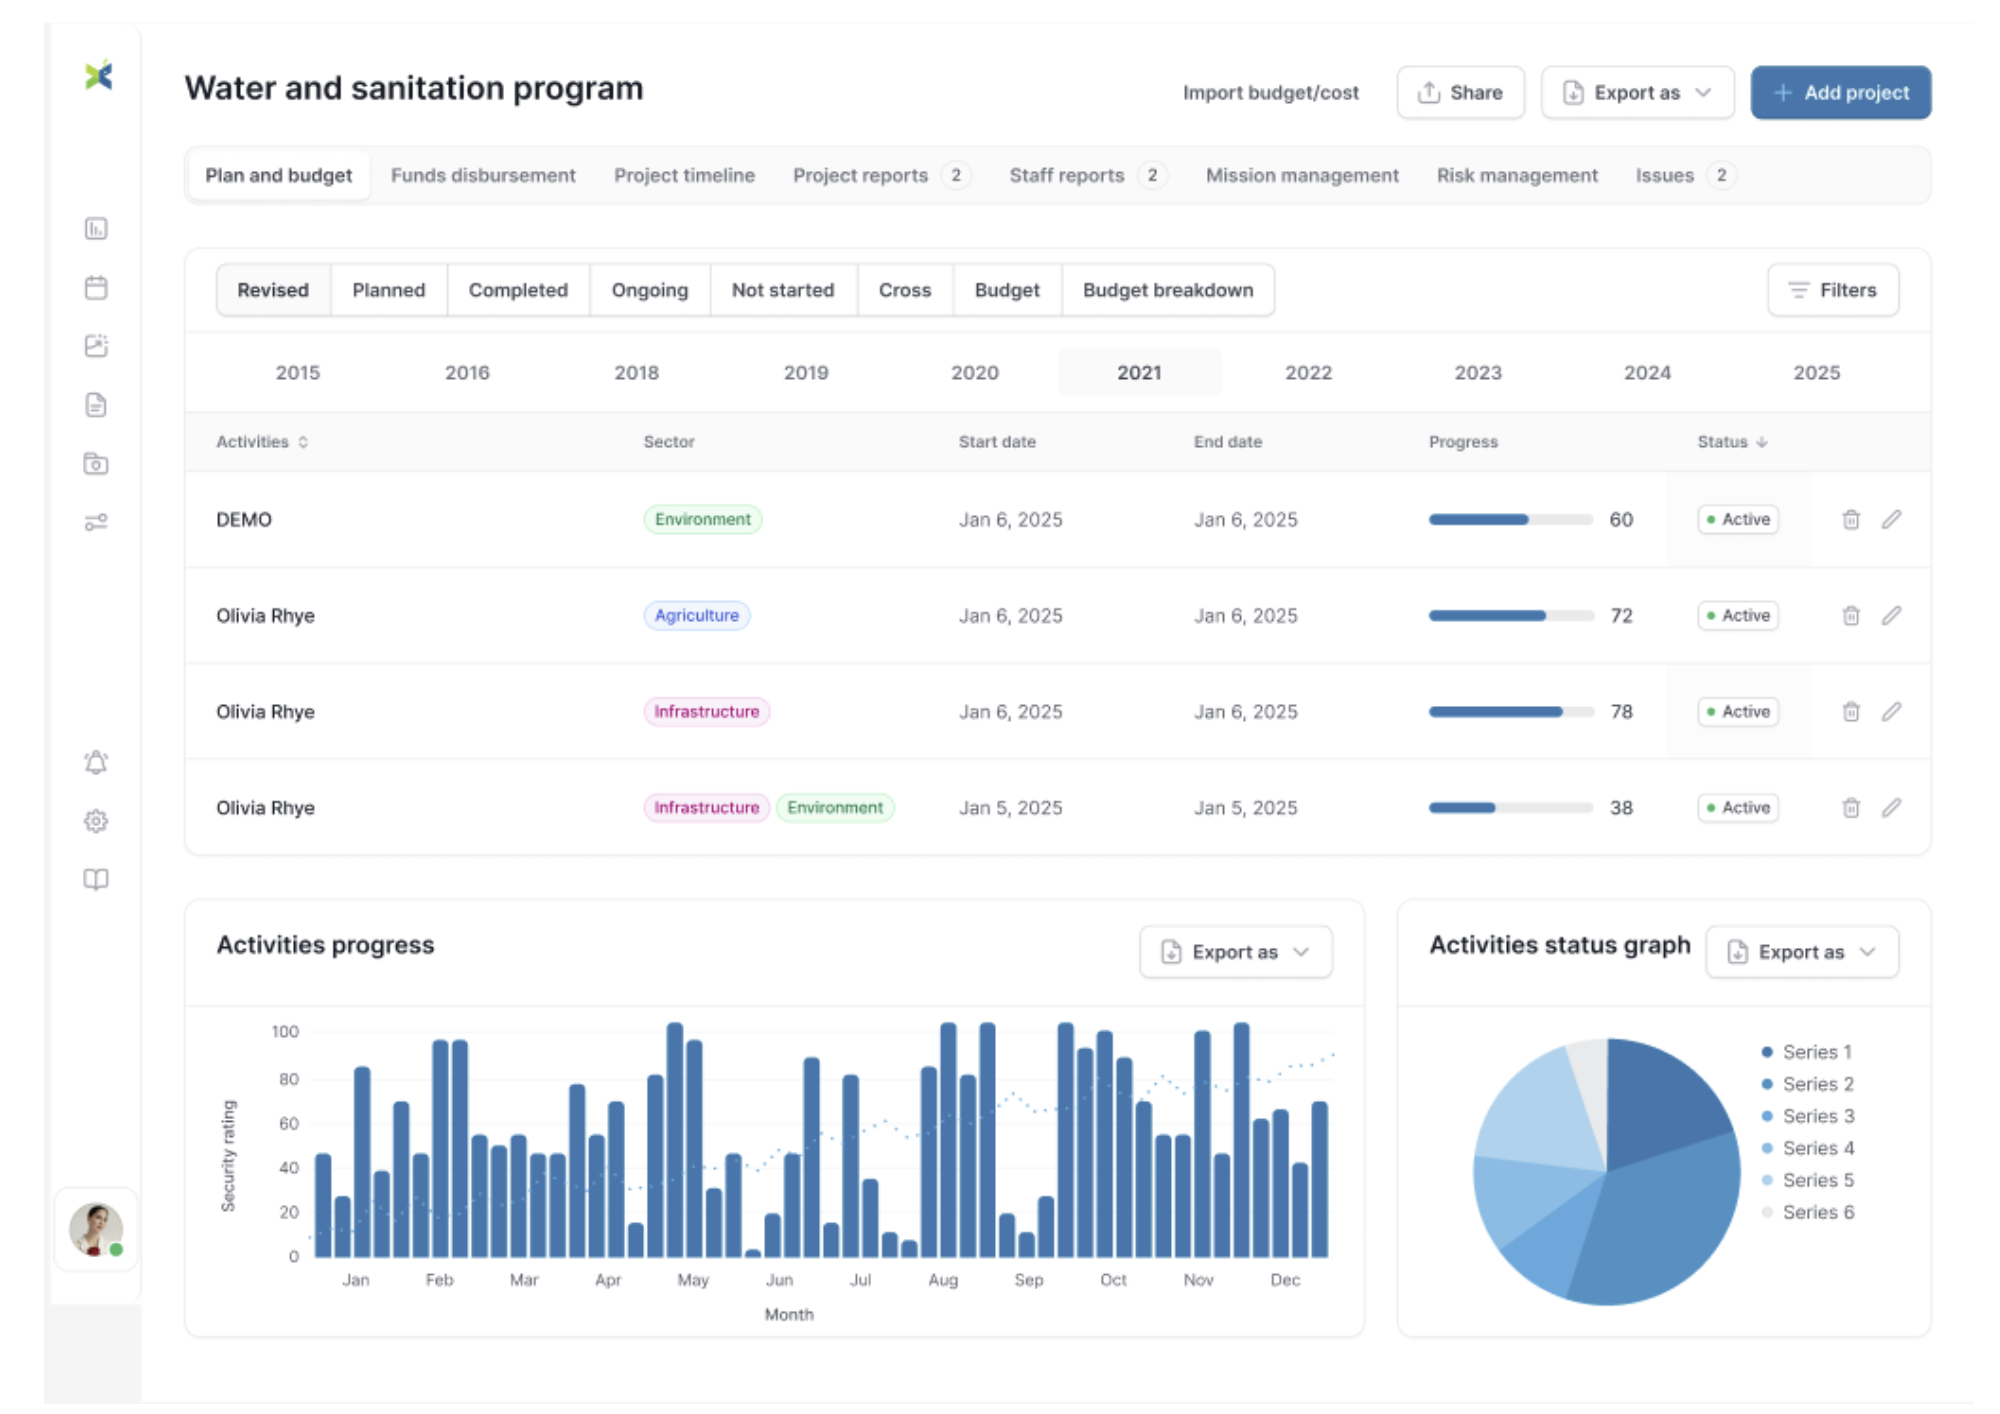Open the Risk management tab
The image size is (2000, 1414).
tap(1517, 175)
